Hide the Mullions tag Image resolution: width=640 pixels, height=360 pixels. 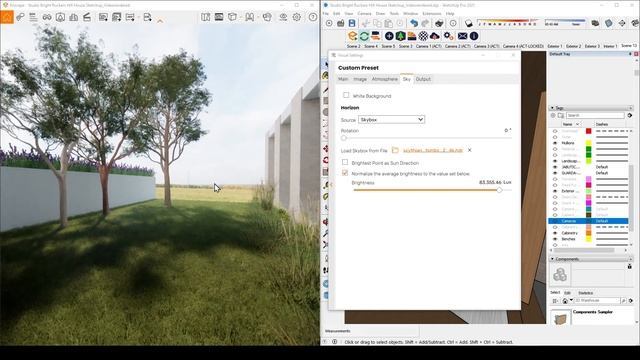[x=555, y=143]
